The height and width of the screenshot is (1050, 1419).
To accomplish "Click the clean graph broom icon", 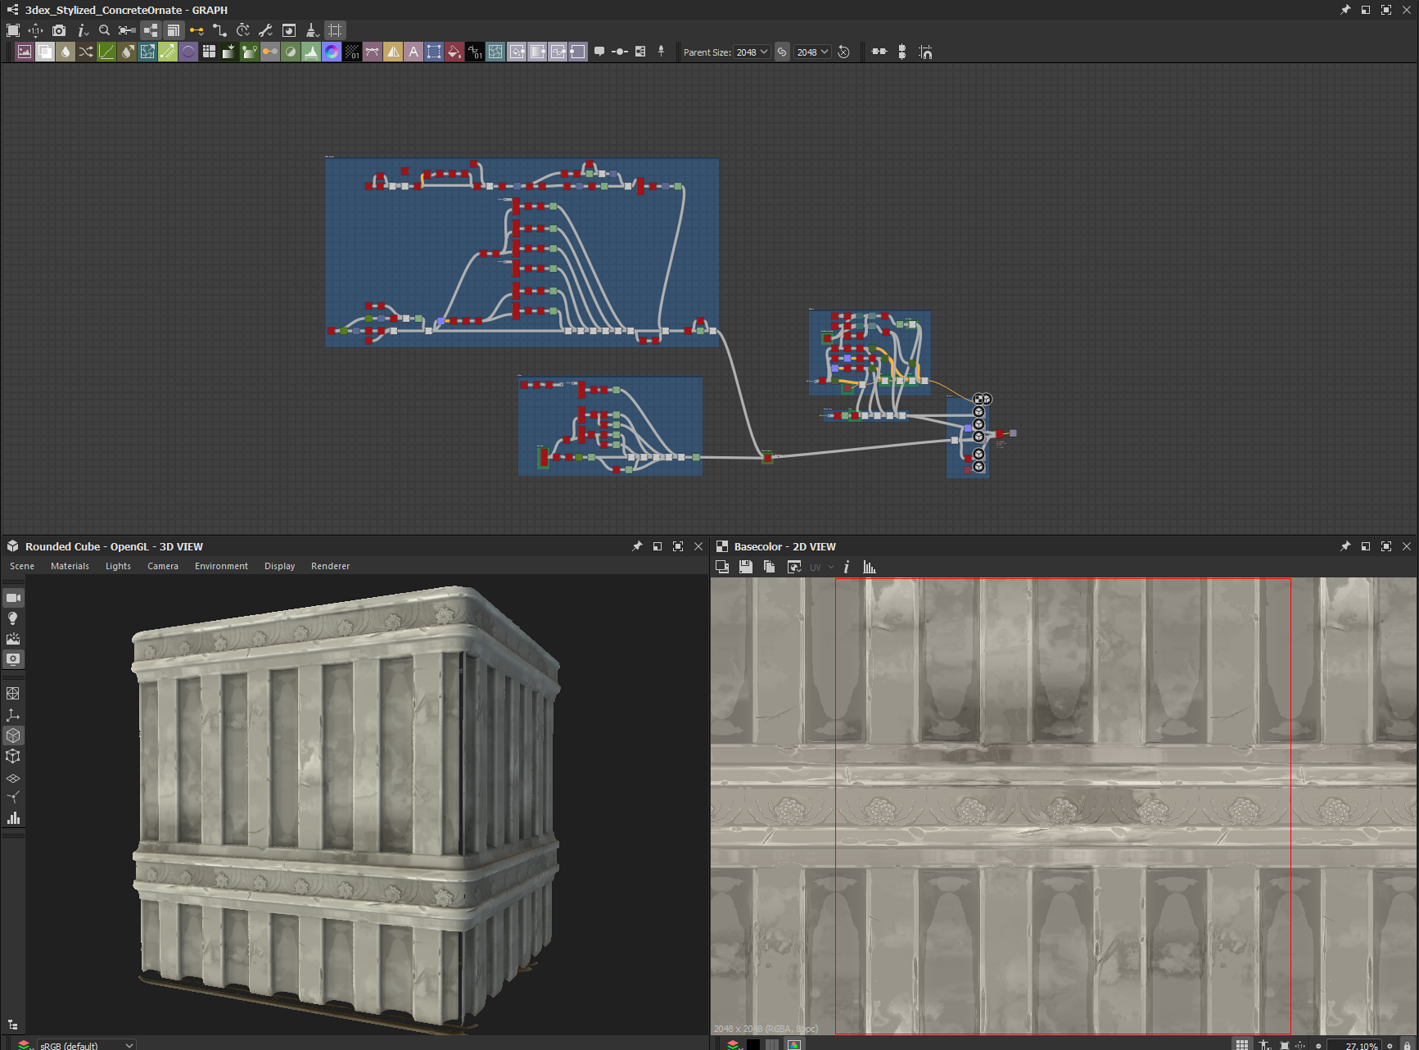I will click(x=312, y=31).
